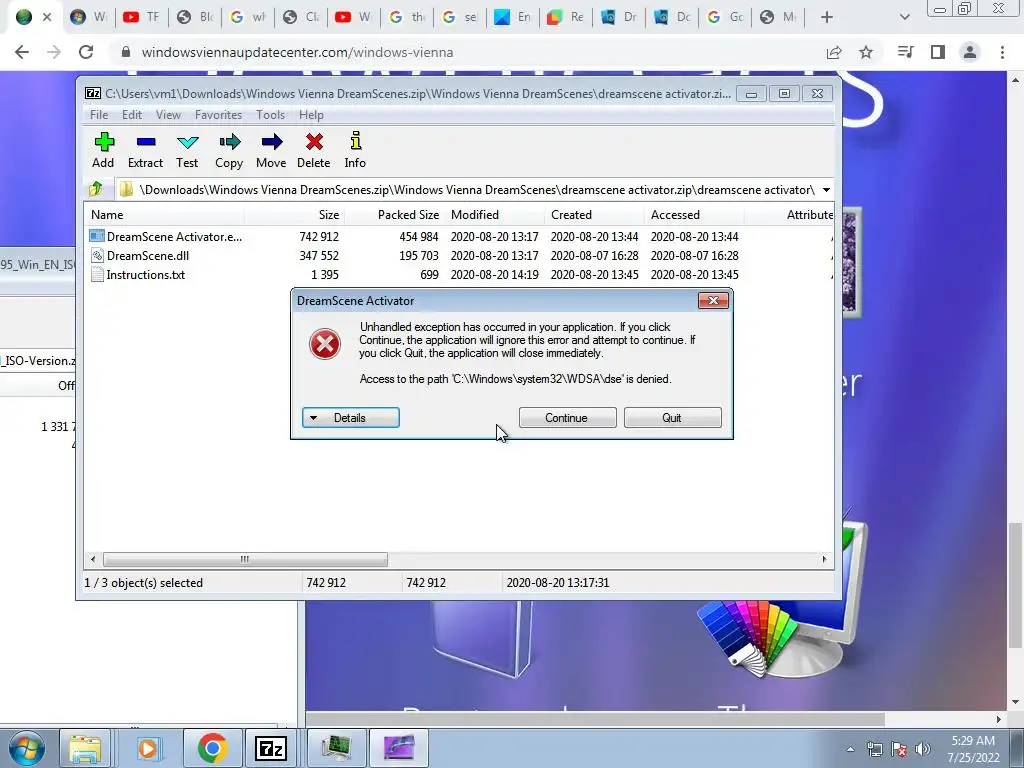Sort by the Modified column header
This screenshot has width=1024, height=768.
[x=494, y=215]
